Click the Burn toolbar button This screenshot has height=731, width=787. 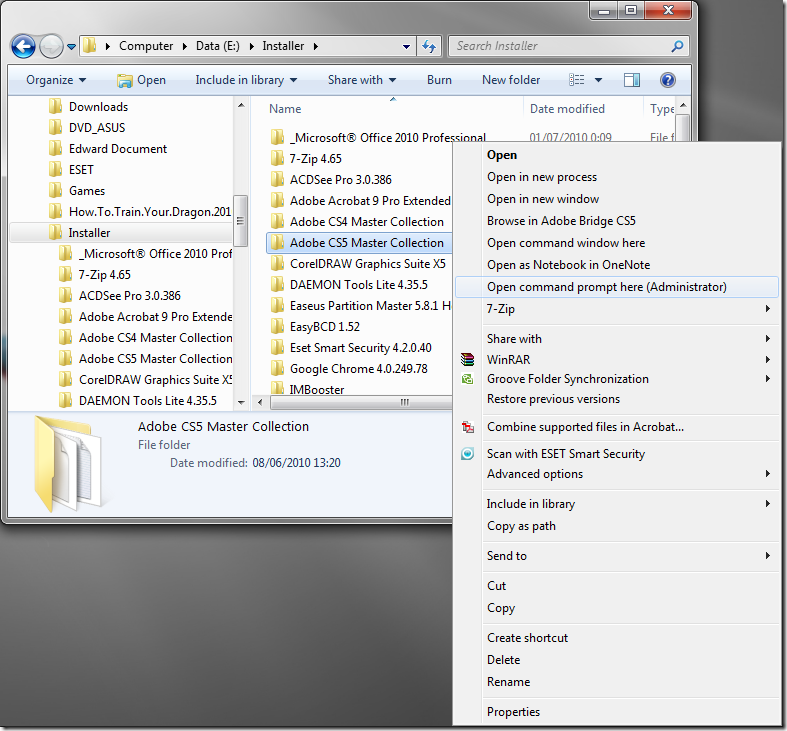point(439,80)
